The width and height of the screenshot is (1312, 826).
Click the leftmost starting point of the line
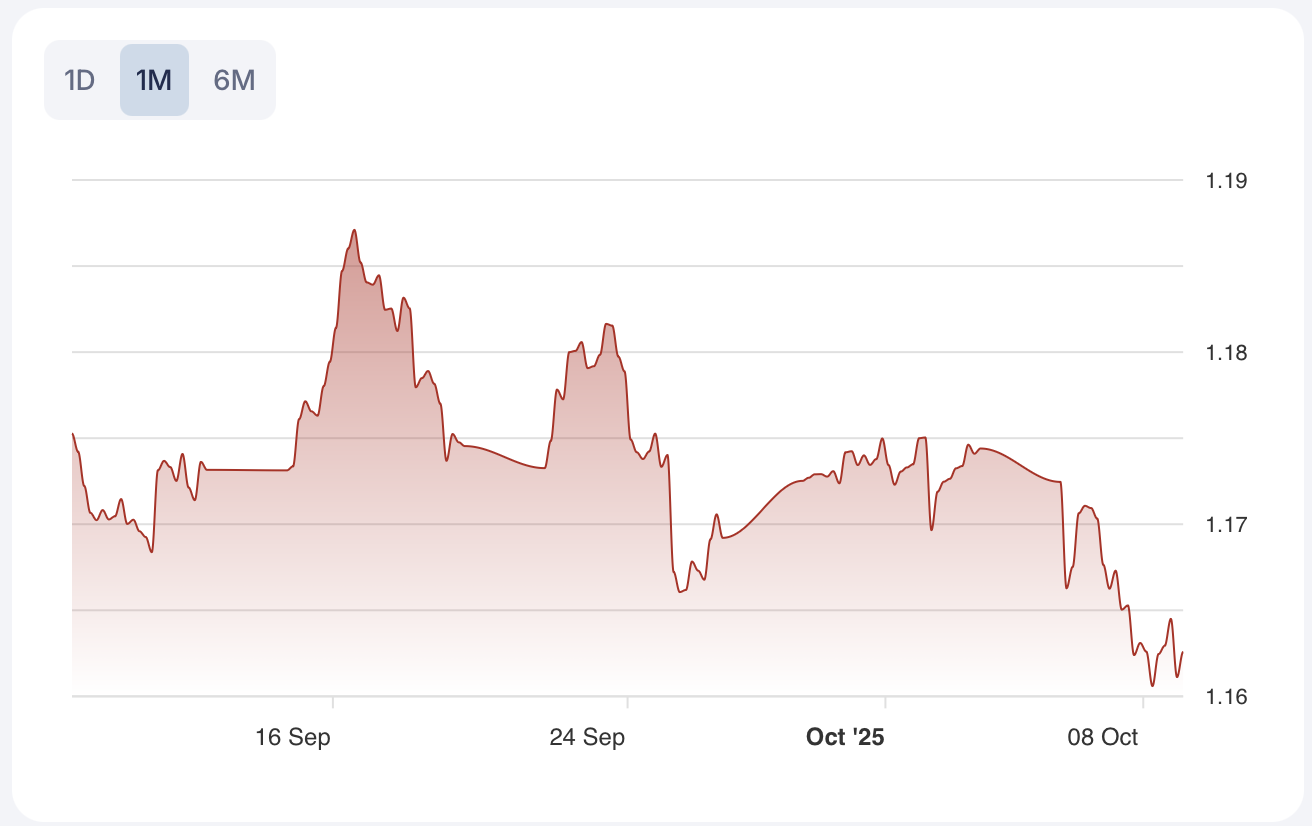73,434
